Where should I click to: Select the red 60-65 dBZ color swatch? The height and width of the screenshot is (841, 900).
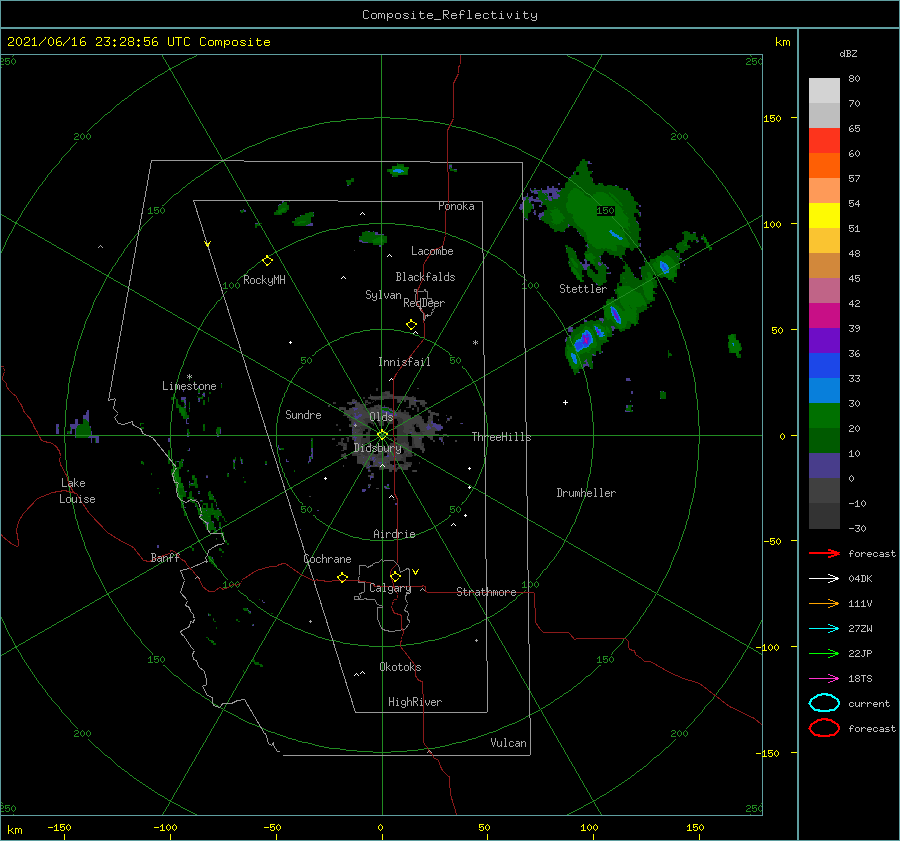[824, 141]
